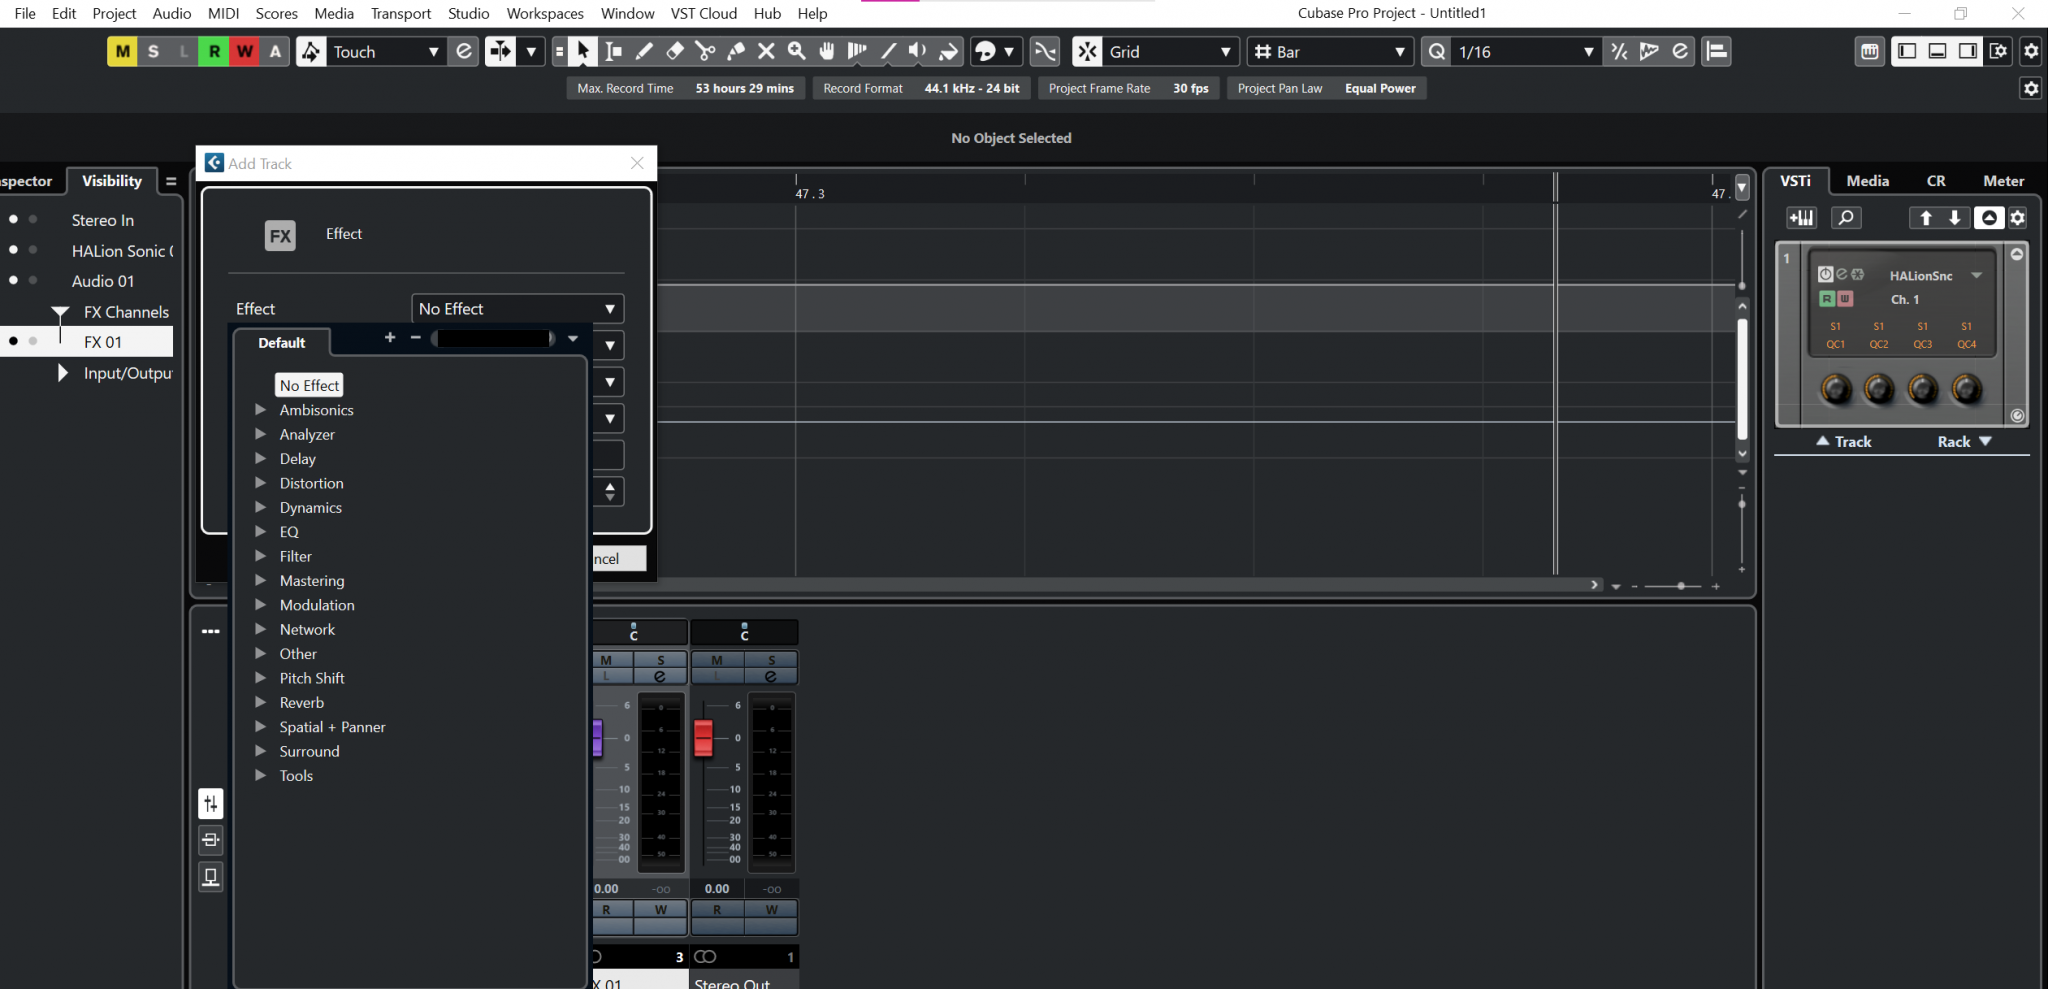Select the Split scissors tool
The width and height of the screenshot is (2048, 989).
[707, 51]
